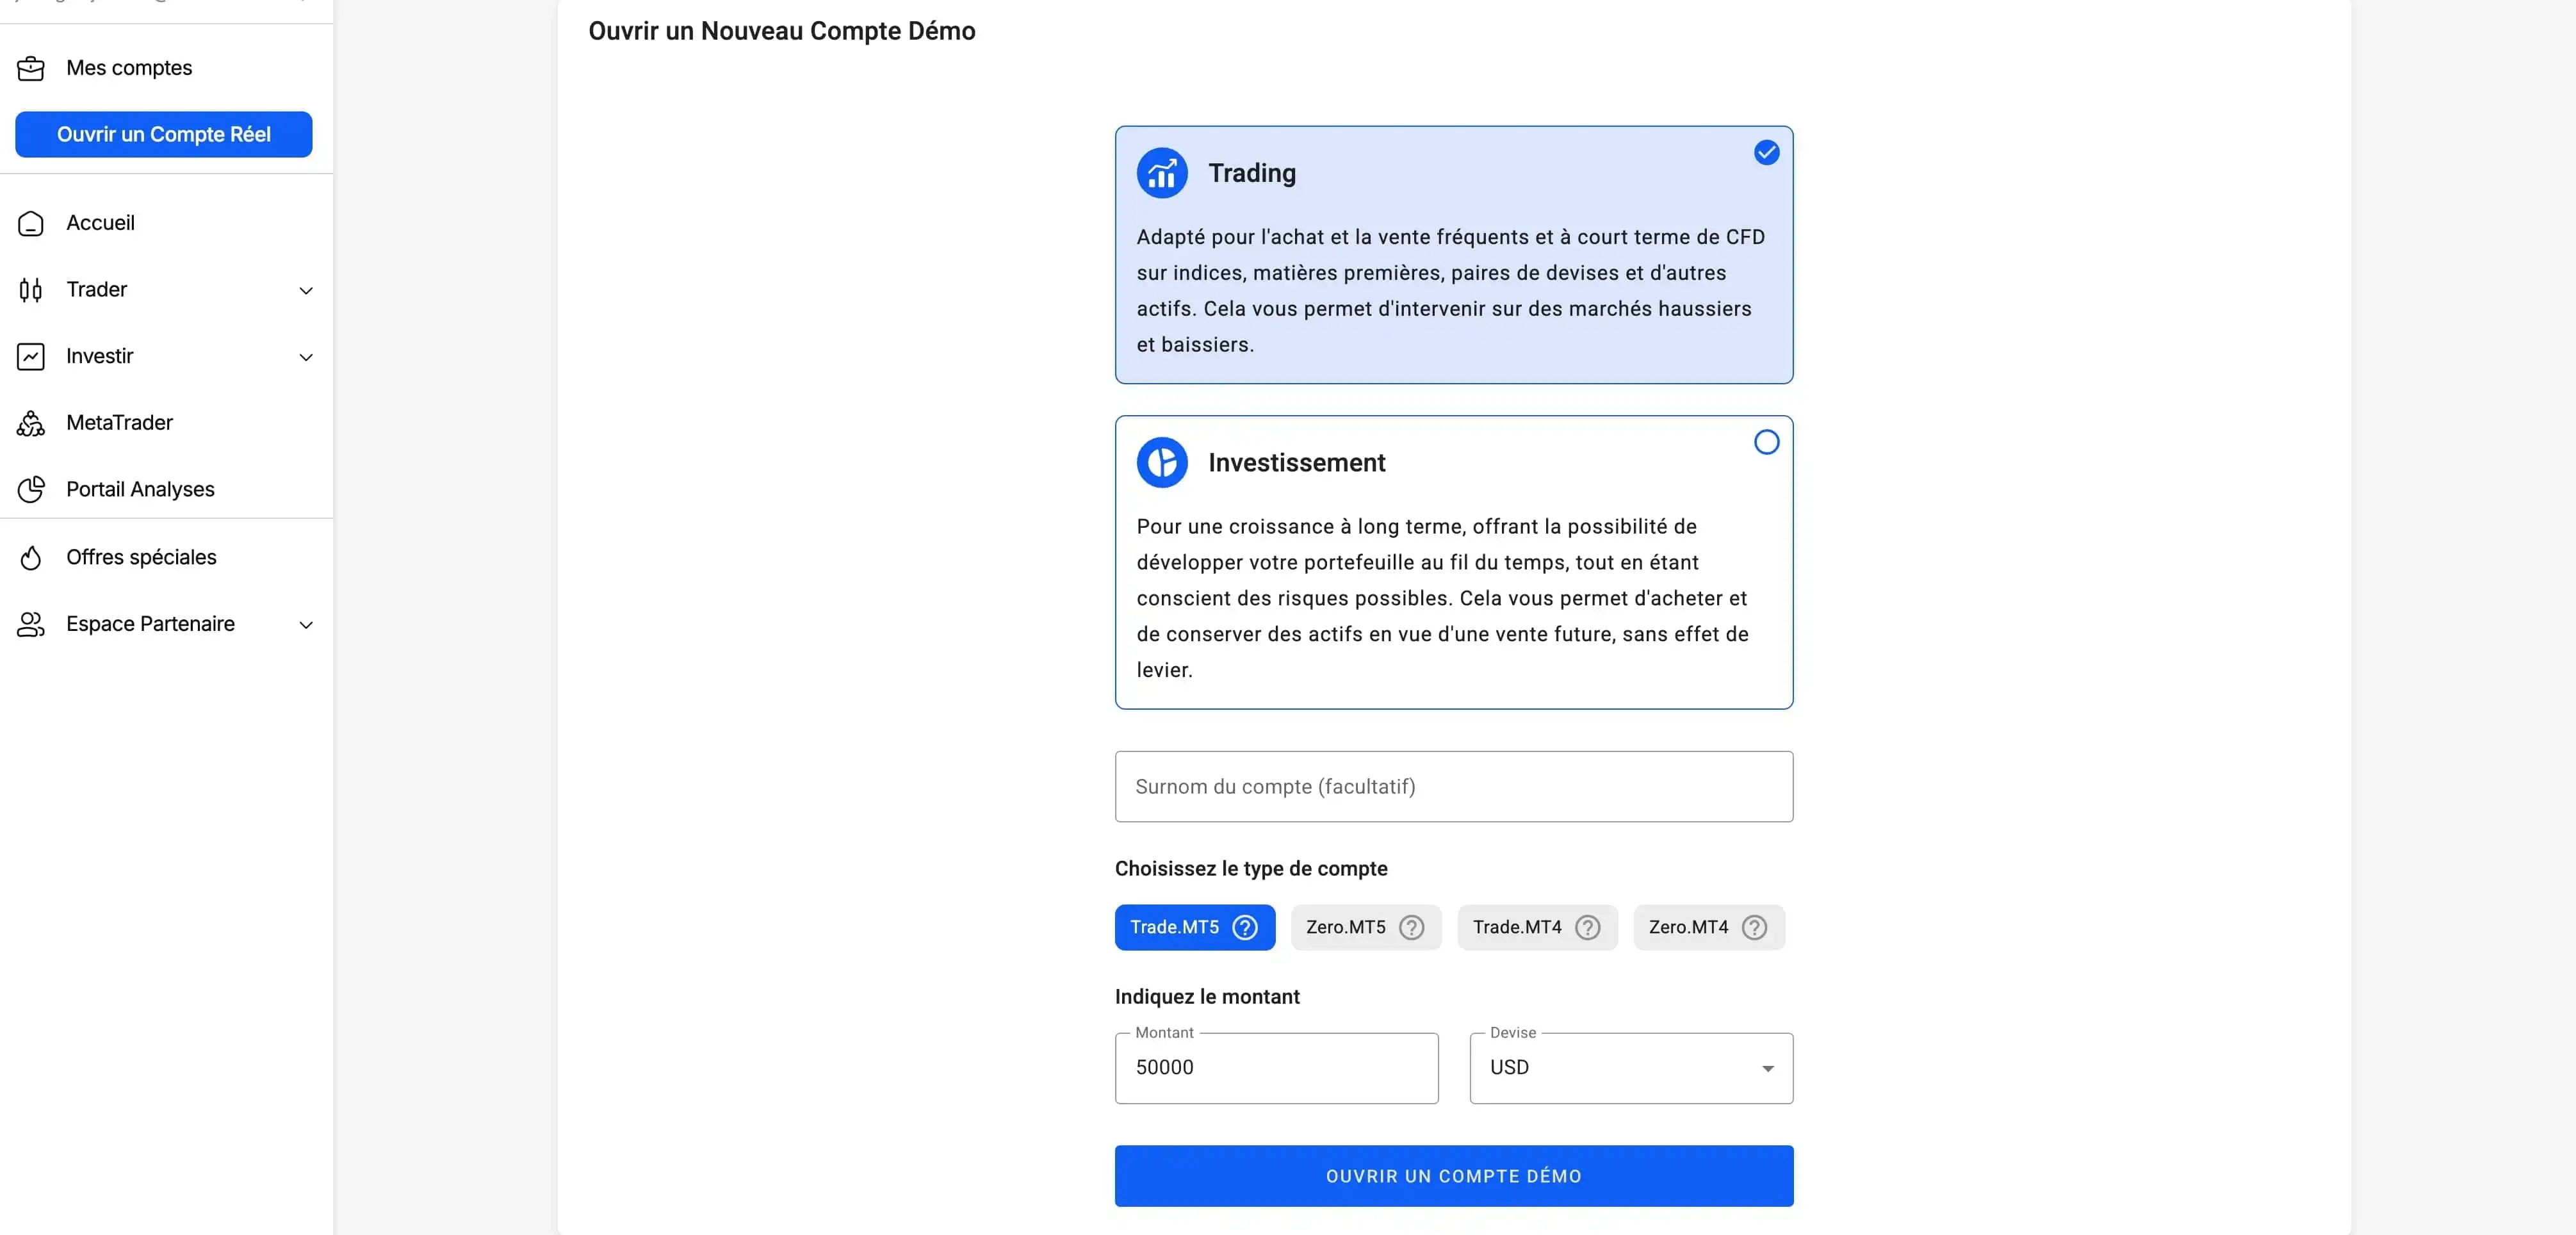Click the OUVRIR UN COMPTE DÉMO button
2576x1235 pixels.
point(1454,1176)
